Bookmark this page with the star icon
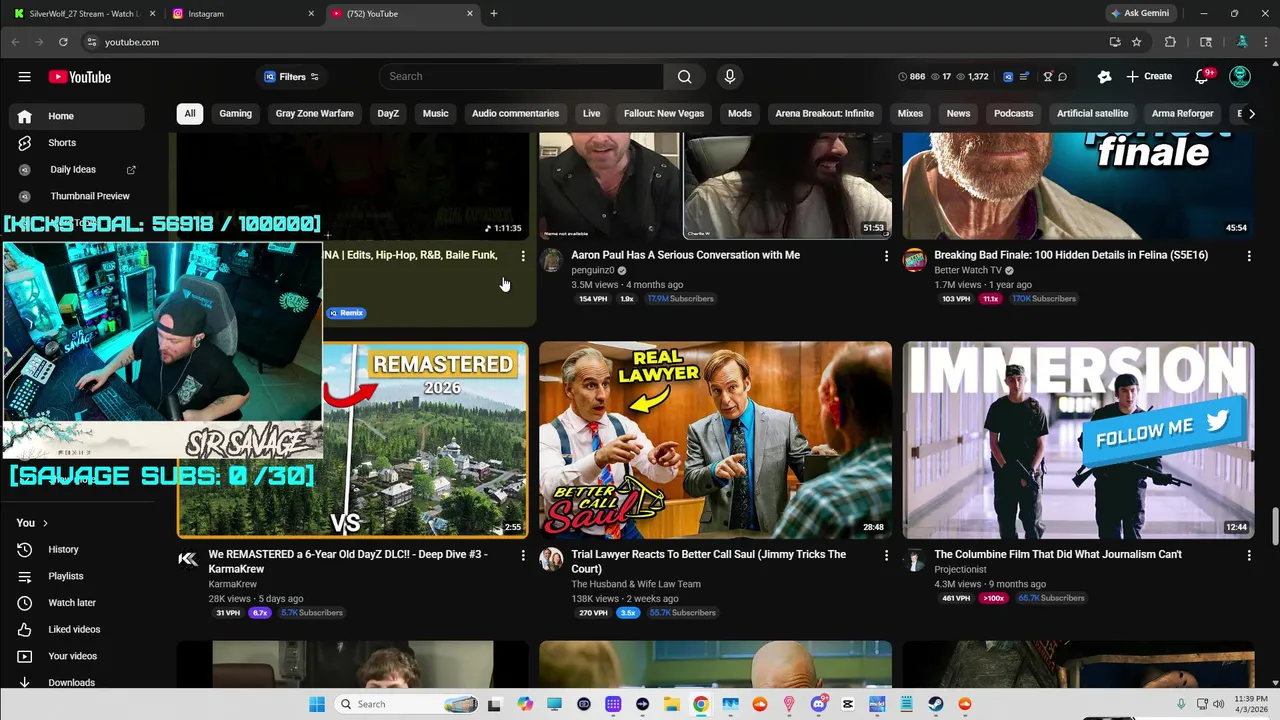The width and height of the screenshot is (1280, 720). (1137, 42)
